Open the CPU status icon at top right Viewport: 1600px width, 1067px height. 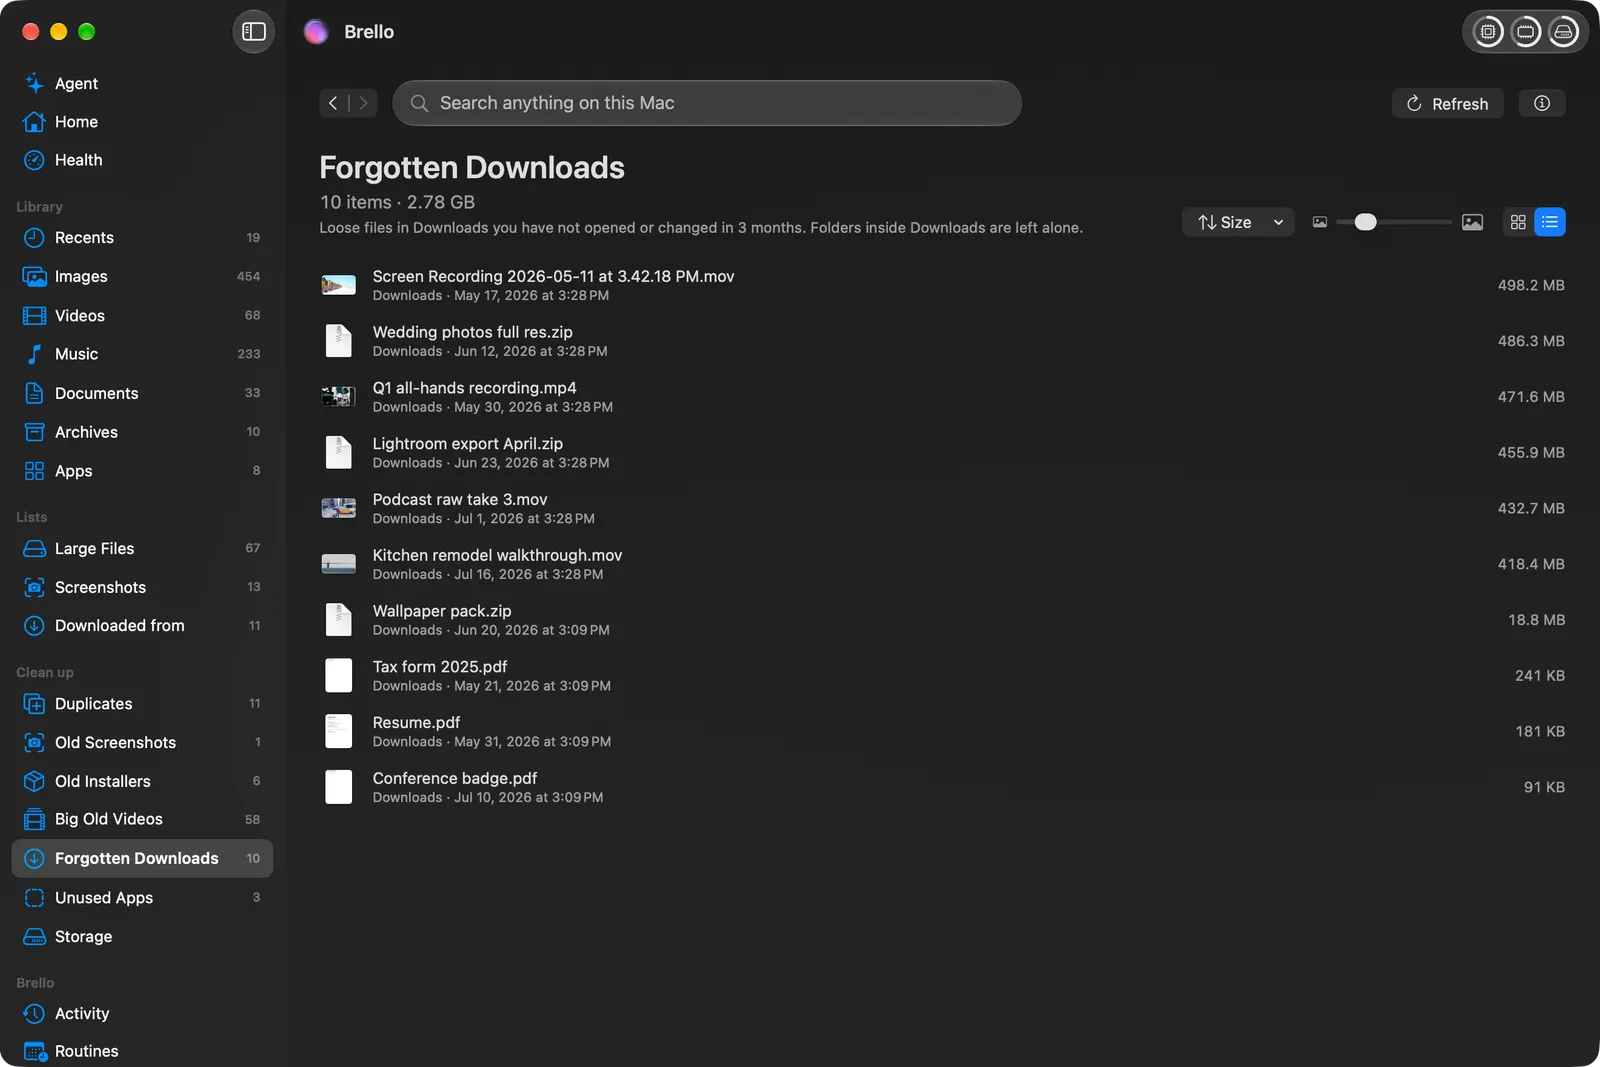1488,32
